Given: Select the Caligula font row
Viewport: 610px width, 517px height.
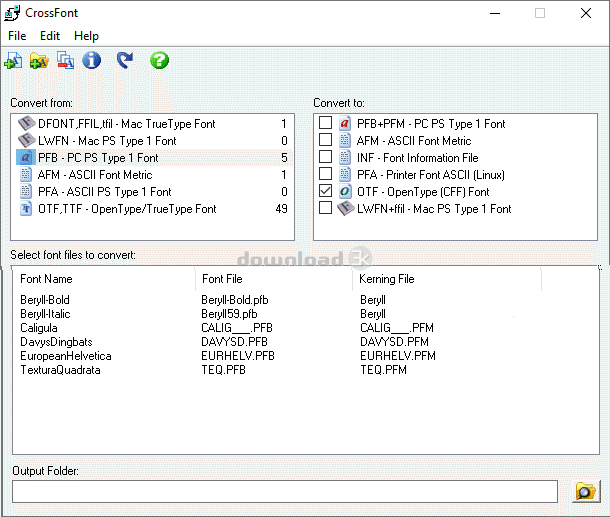Looking at the screenshot, I should tap(40, 328).
